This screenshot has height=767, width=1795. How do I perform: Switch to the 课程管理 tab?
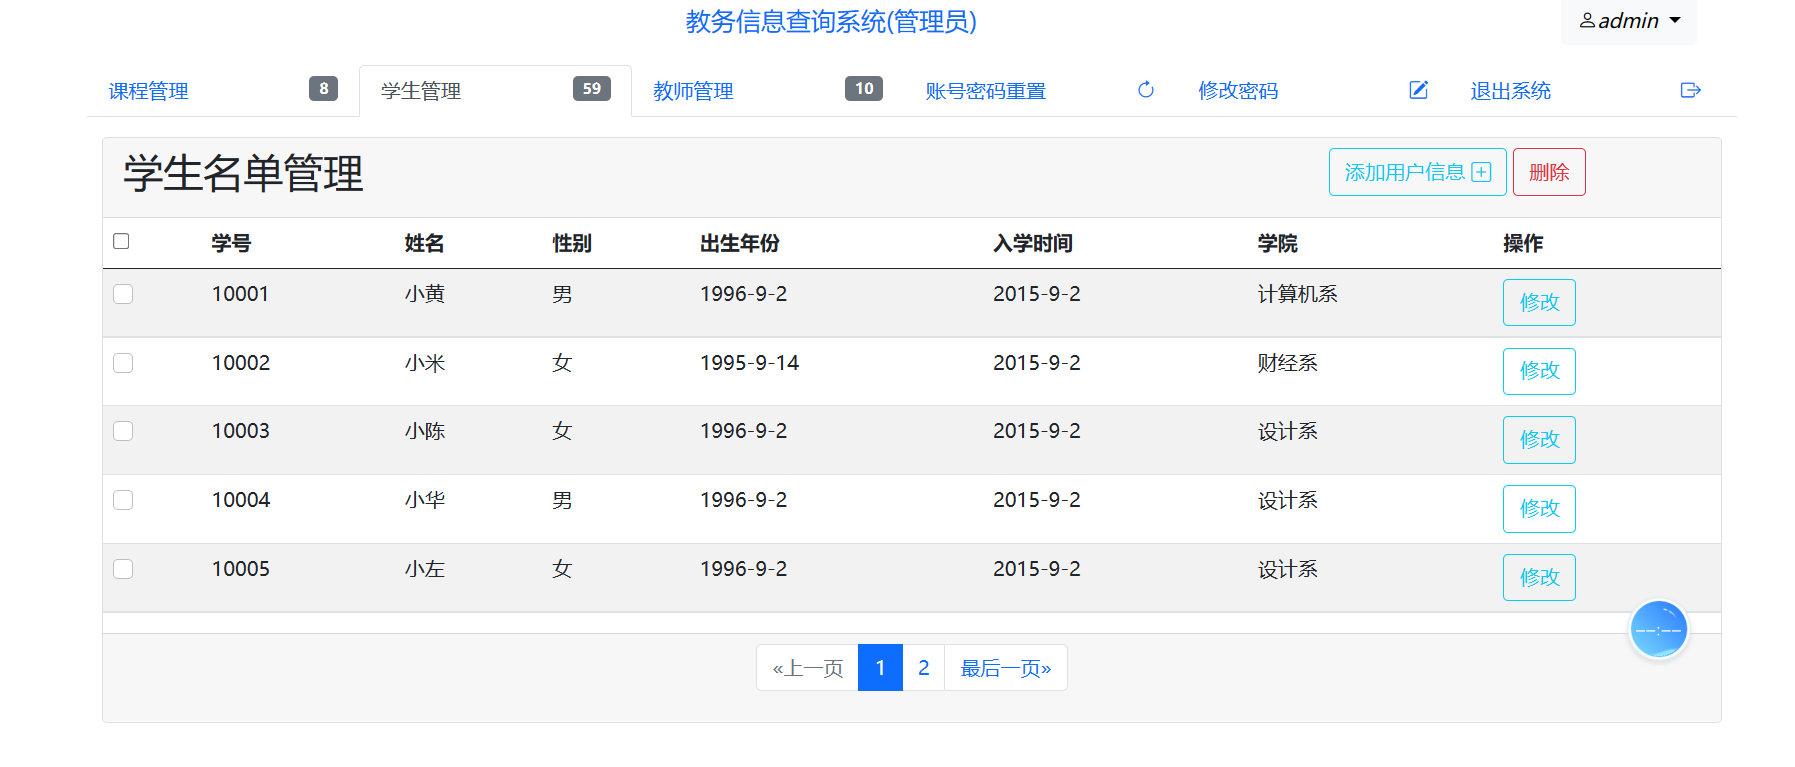tap(149, 91)
